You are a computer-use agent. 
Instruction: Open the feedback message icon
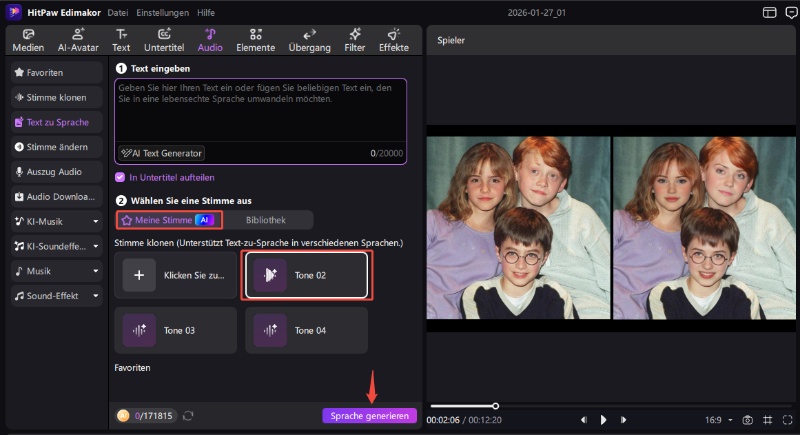tap(791, 13)
